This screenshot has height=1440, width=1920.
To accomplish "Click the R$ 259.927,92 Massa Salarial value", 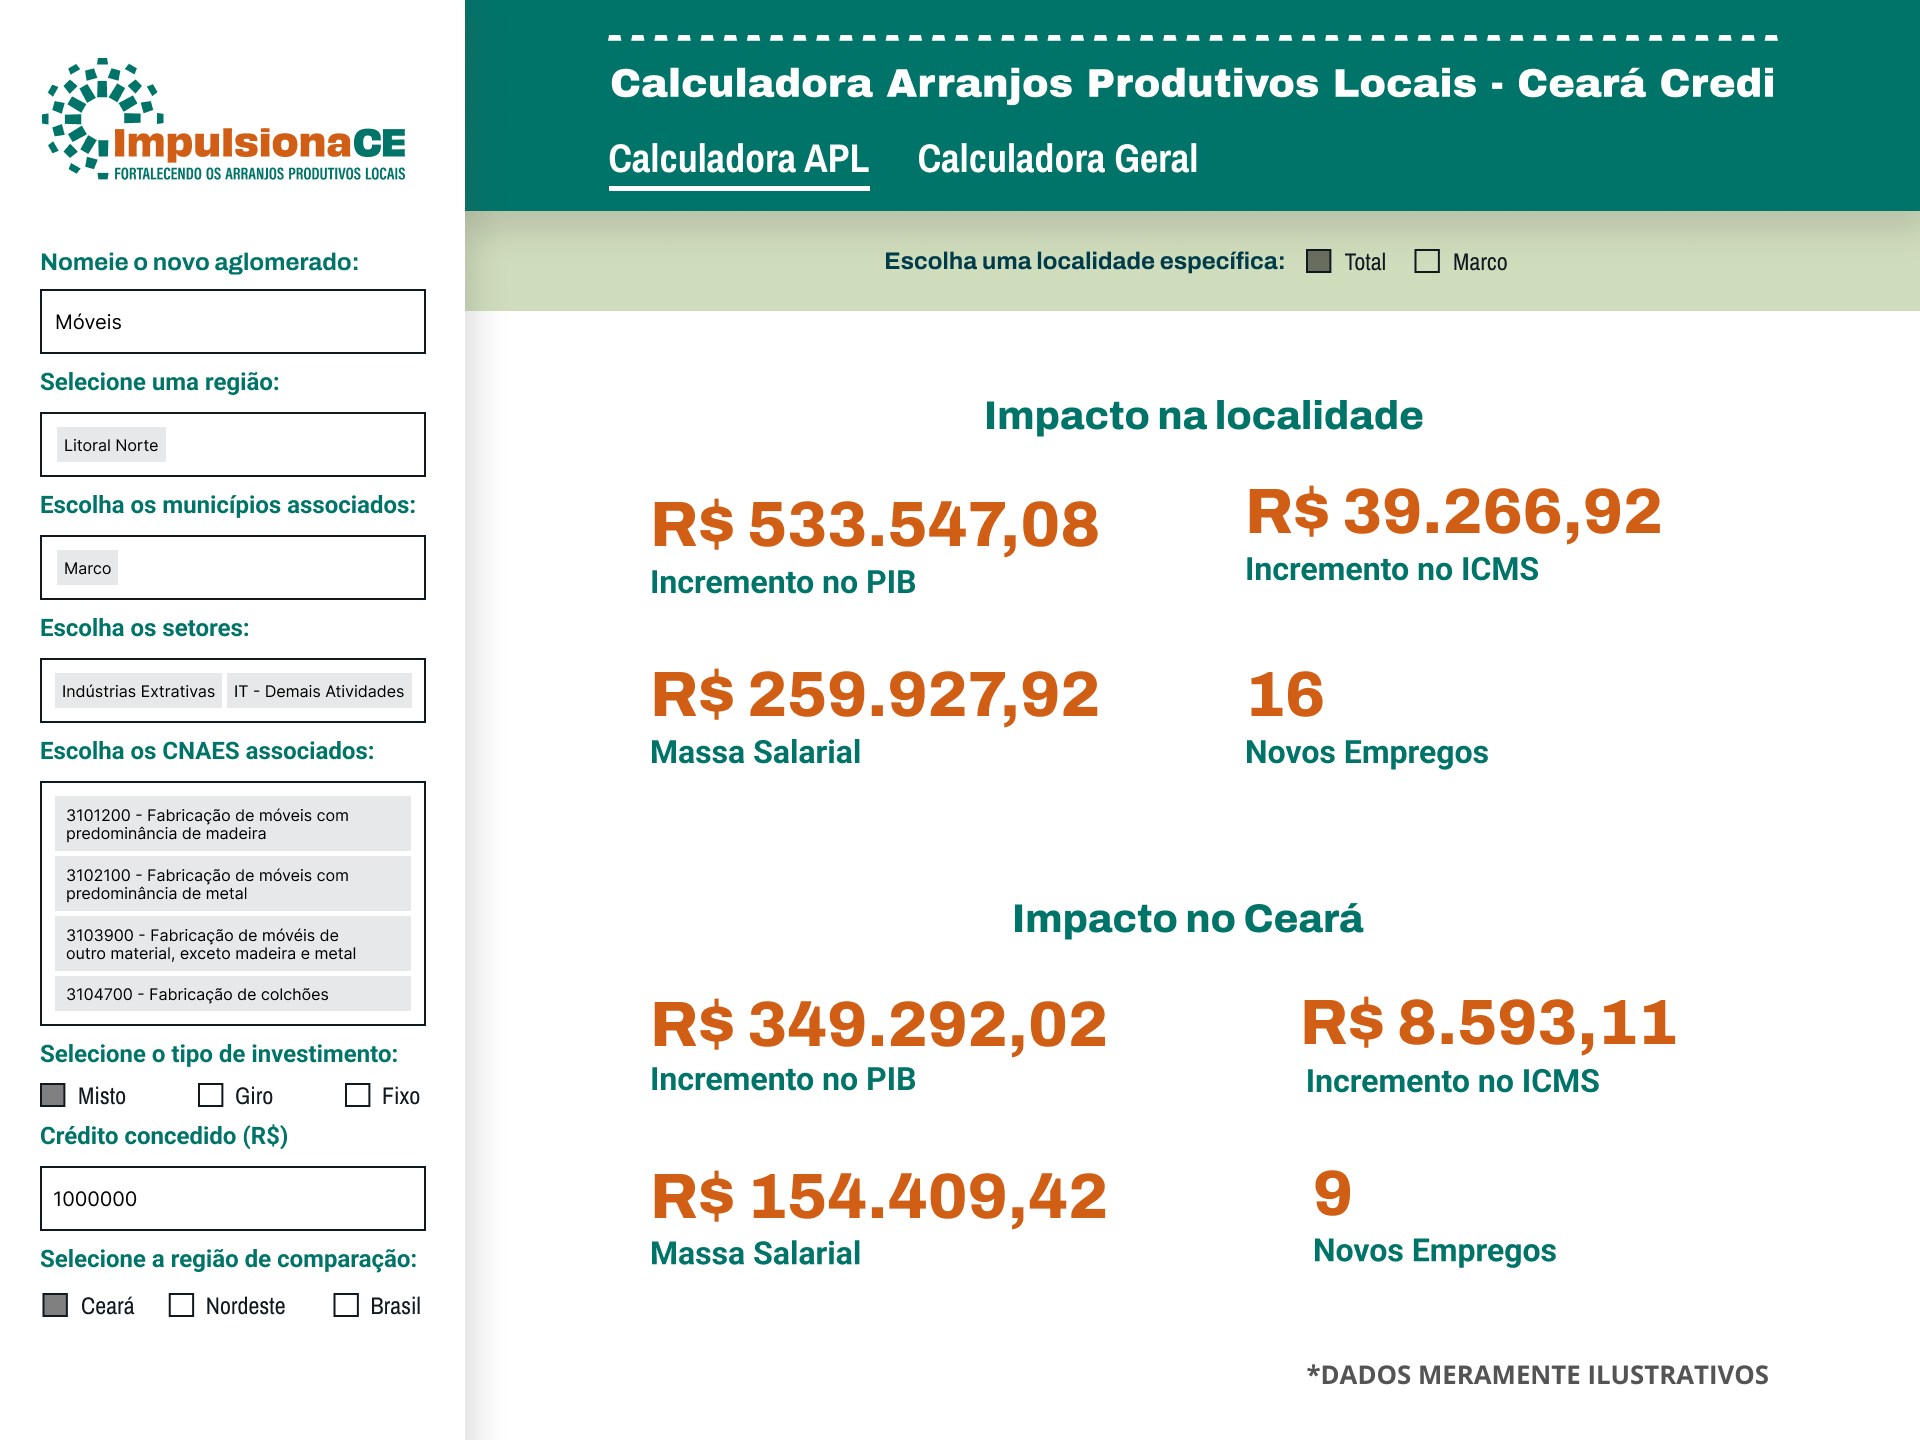I will click(x=875, y=695).
